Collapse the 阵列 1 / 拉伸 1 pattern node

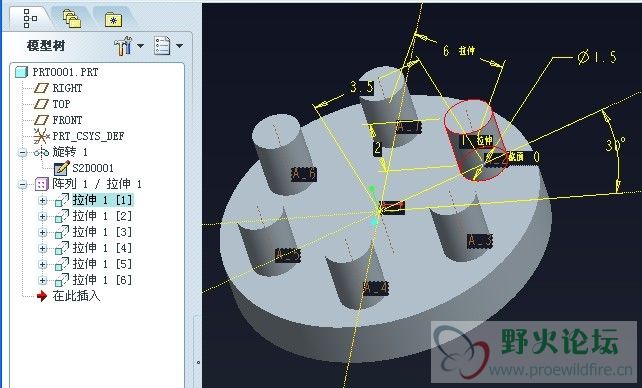pos(23,185)
